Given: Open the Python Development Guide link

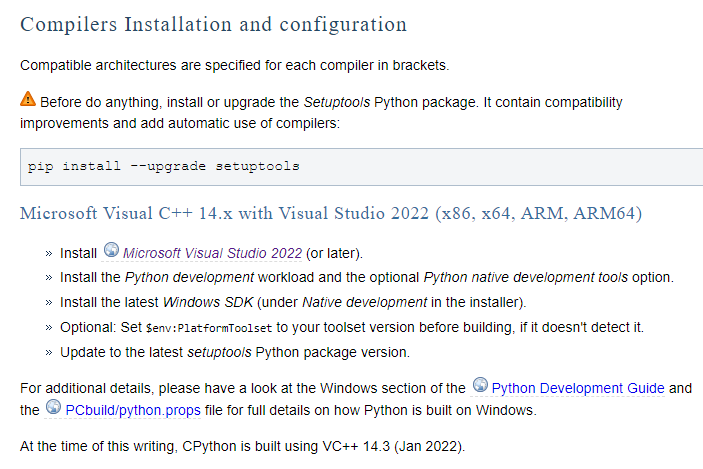Looking at the screenshot, I should coord(578,388).
